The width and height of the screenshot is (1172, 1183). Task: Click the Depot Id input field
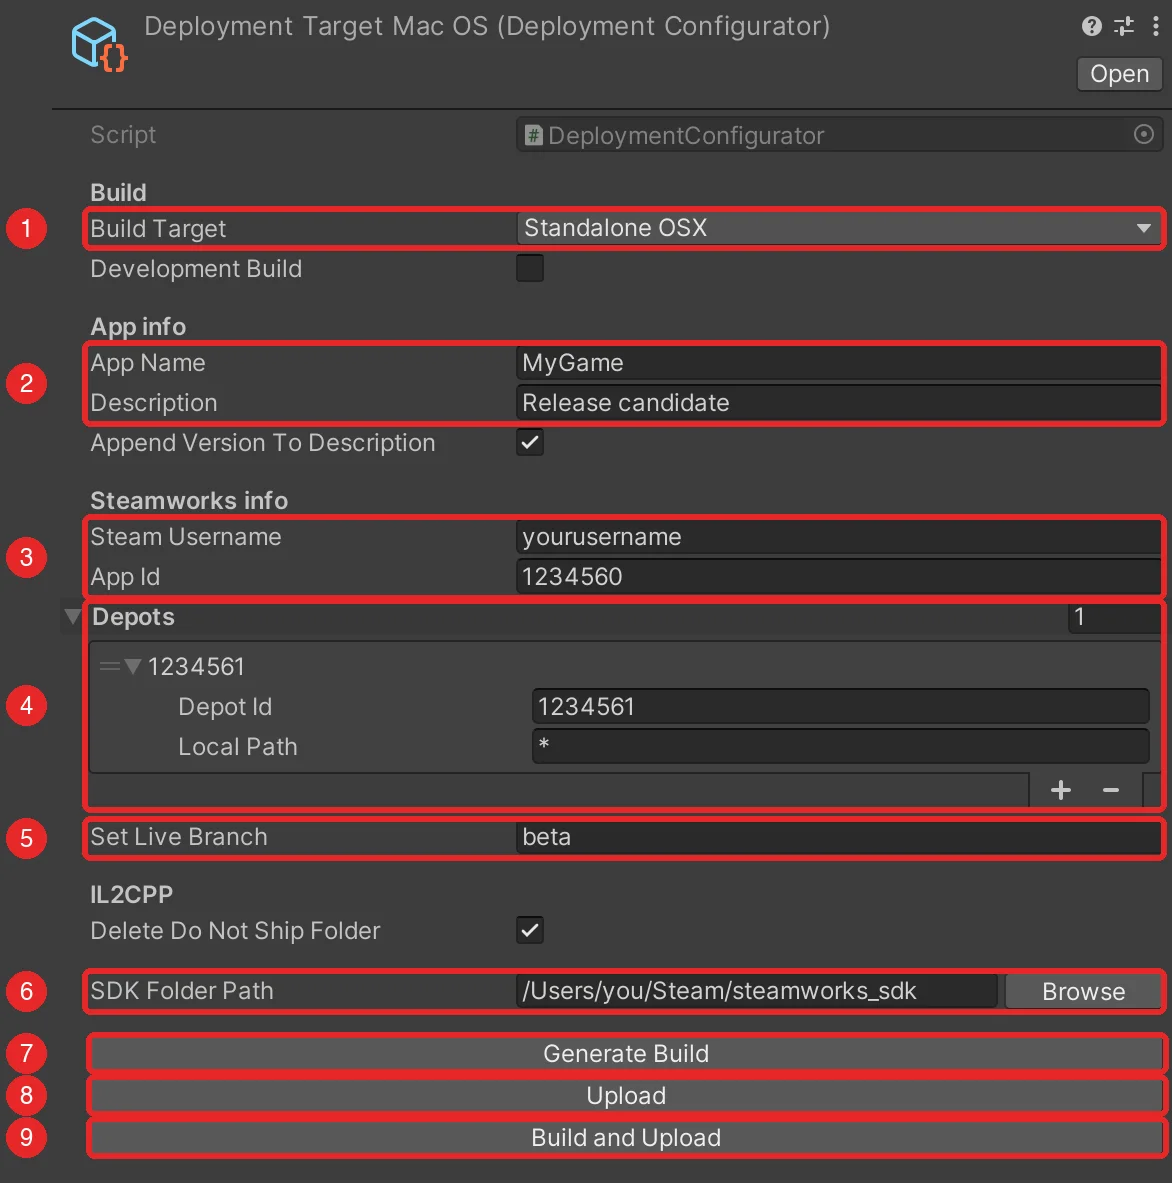[x=841, y=707]
